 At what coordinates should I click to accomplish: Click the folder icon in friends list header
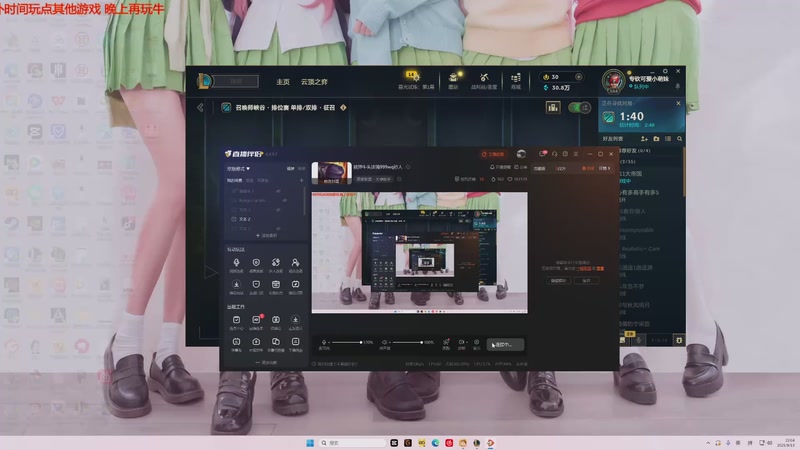[x=656, y=139]
